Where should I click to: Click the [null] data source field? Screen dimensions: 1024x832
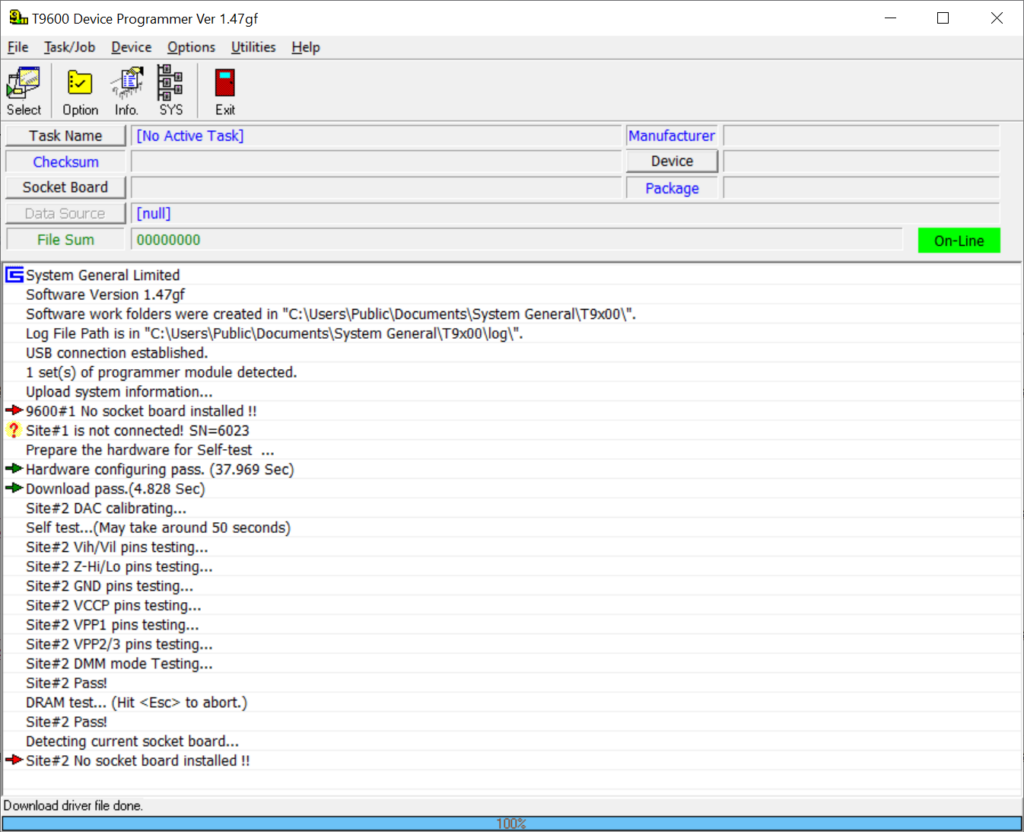tap(566, 214)
